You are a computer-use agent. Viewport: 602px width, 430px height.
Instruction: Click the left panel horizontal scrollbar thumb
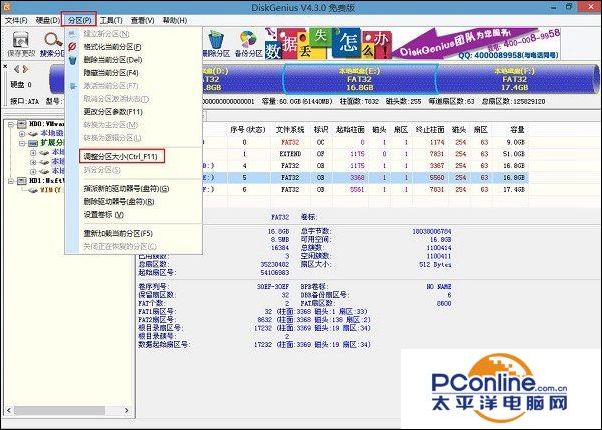[x=60, y=410]
